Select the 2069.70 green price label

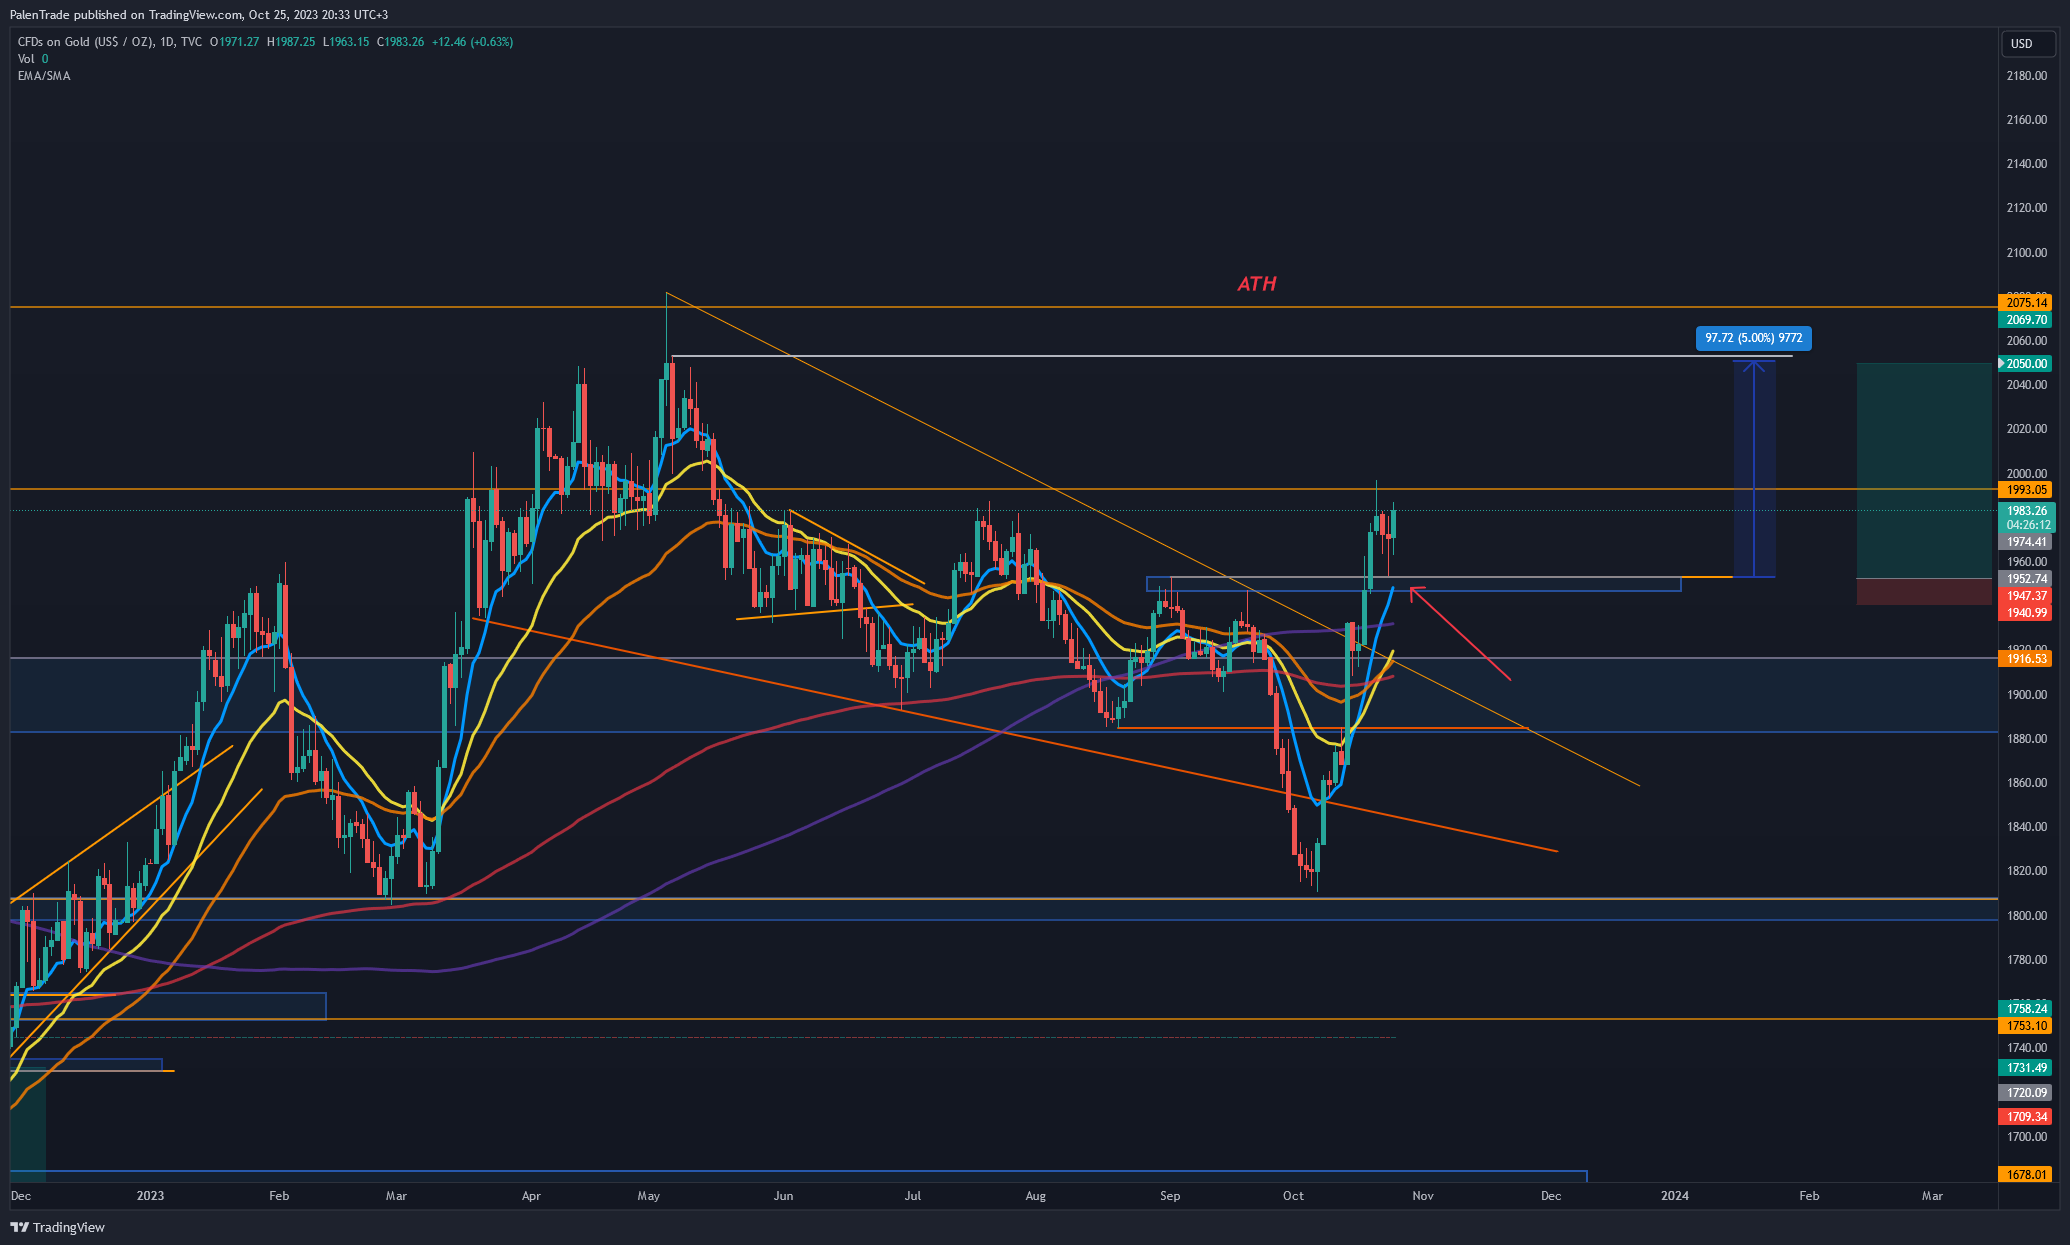point(2026,320)
